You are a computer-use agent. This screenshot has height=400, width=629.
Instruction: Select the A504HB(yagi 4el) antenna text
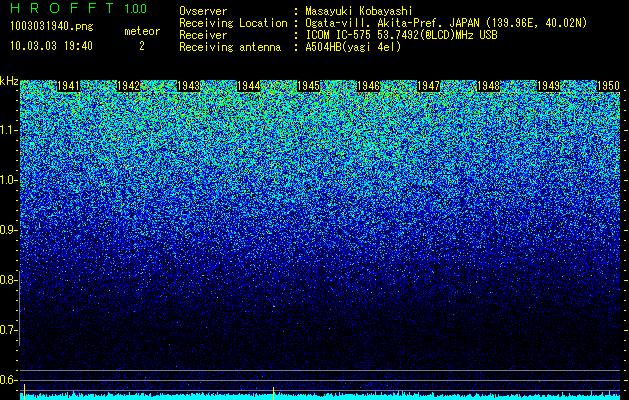click(x=353, y=47)
